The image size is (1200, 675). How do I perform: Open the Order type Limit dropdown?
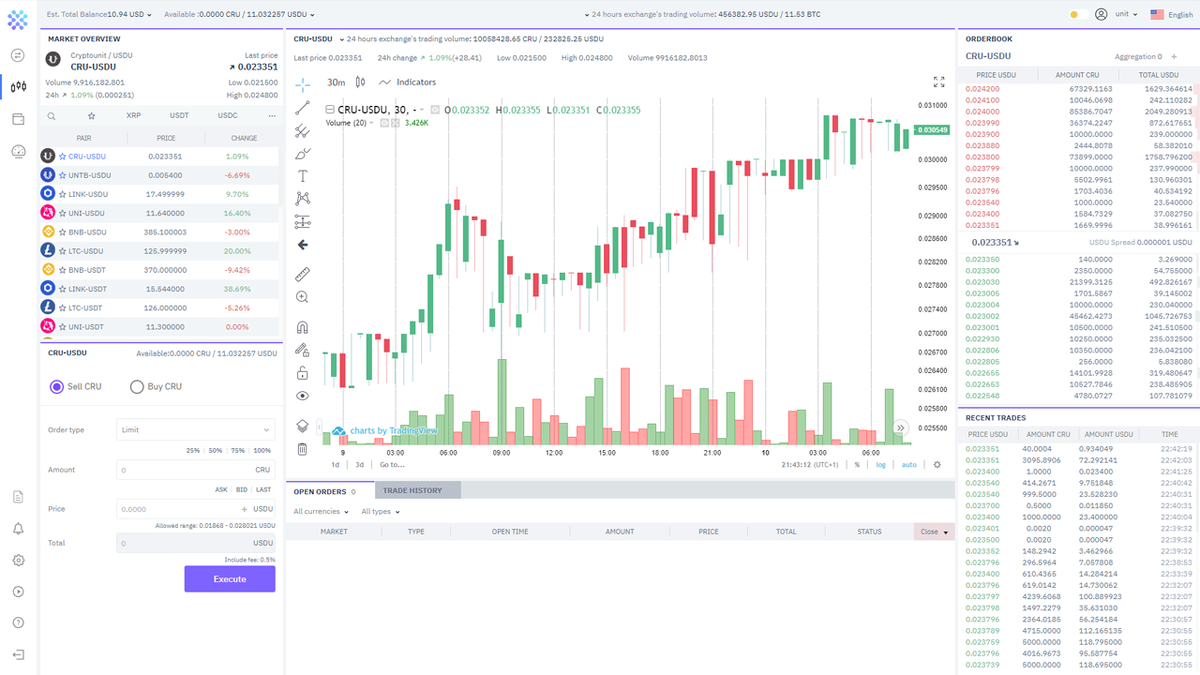pyautogui.click(x=196, y=429)
